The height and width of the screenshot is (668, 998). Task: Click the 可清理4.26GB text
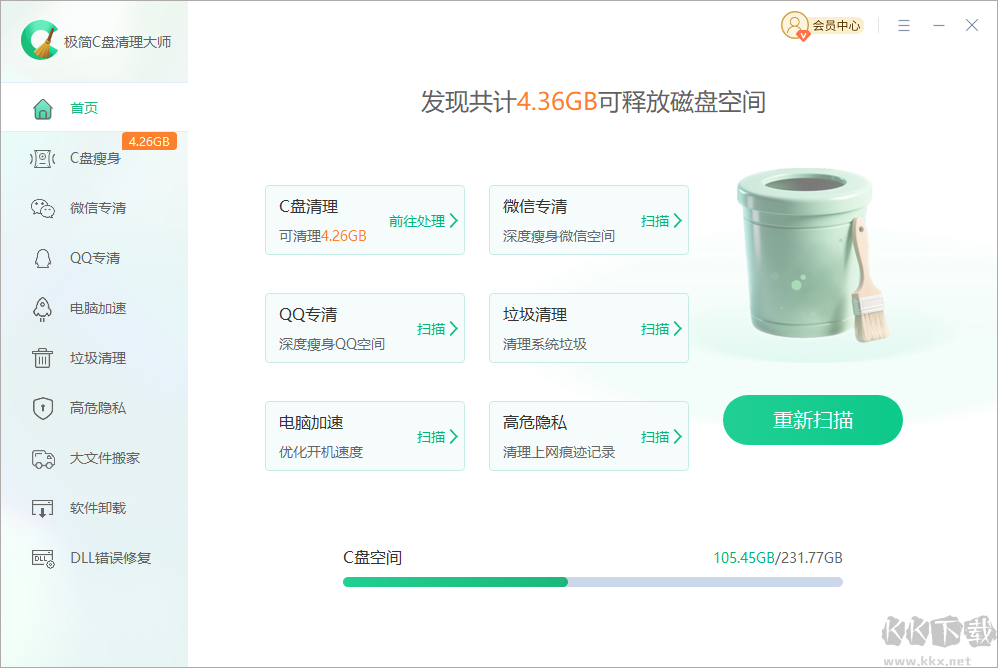pos(323,236)
